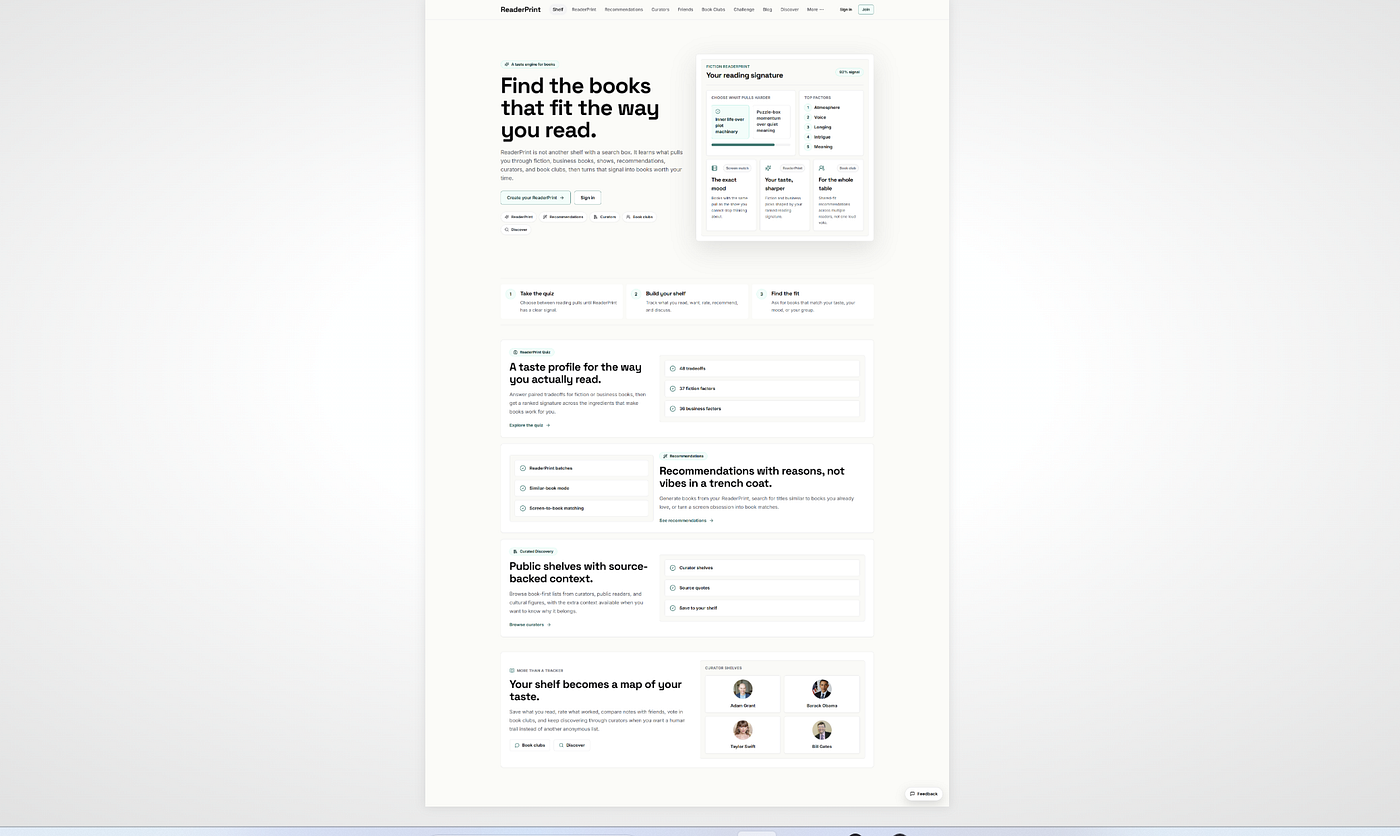
Task: Click the check icon beside 'Similar-book mode'
Action: (x=523, y=488)
